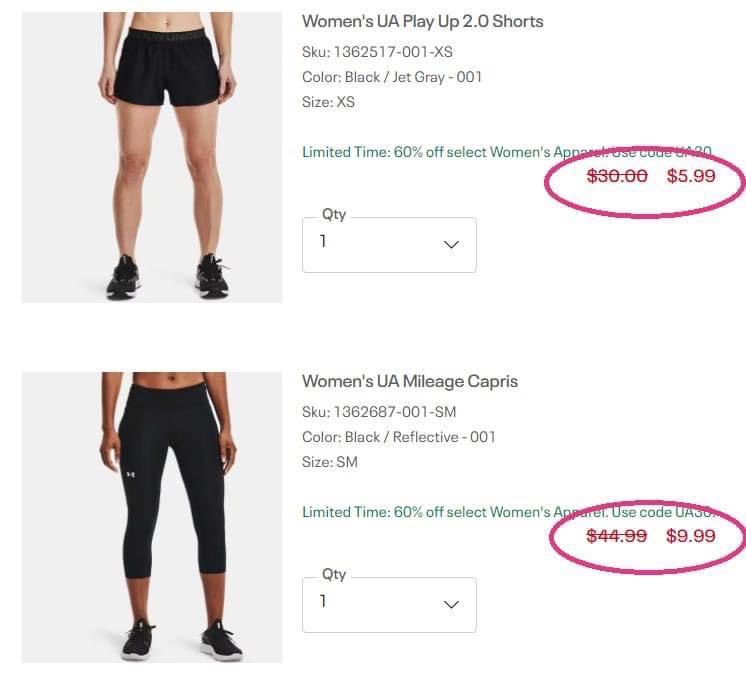
Task: Click the Black / Jet Gray color line
Action: pos(392,77)
